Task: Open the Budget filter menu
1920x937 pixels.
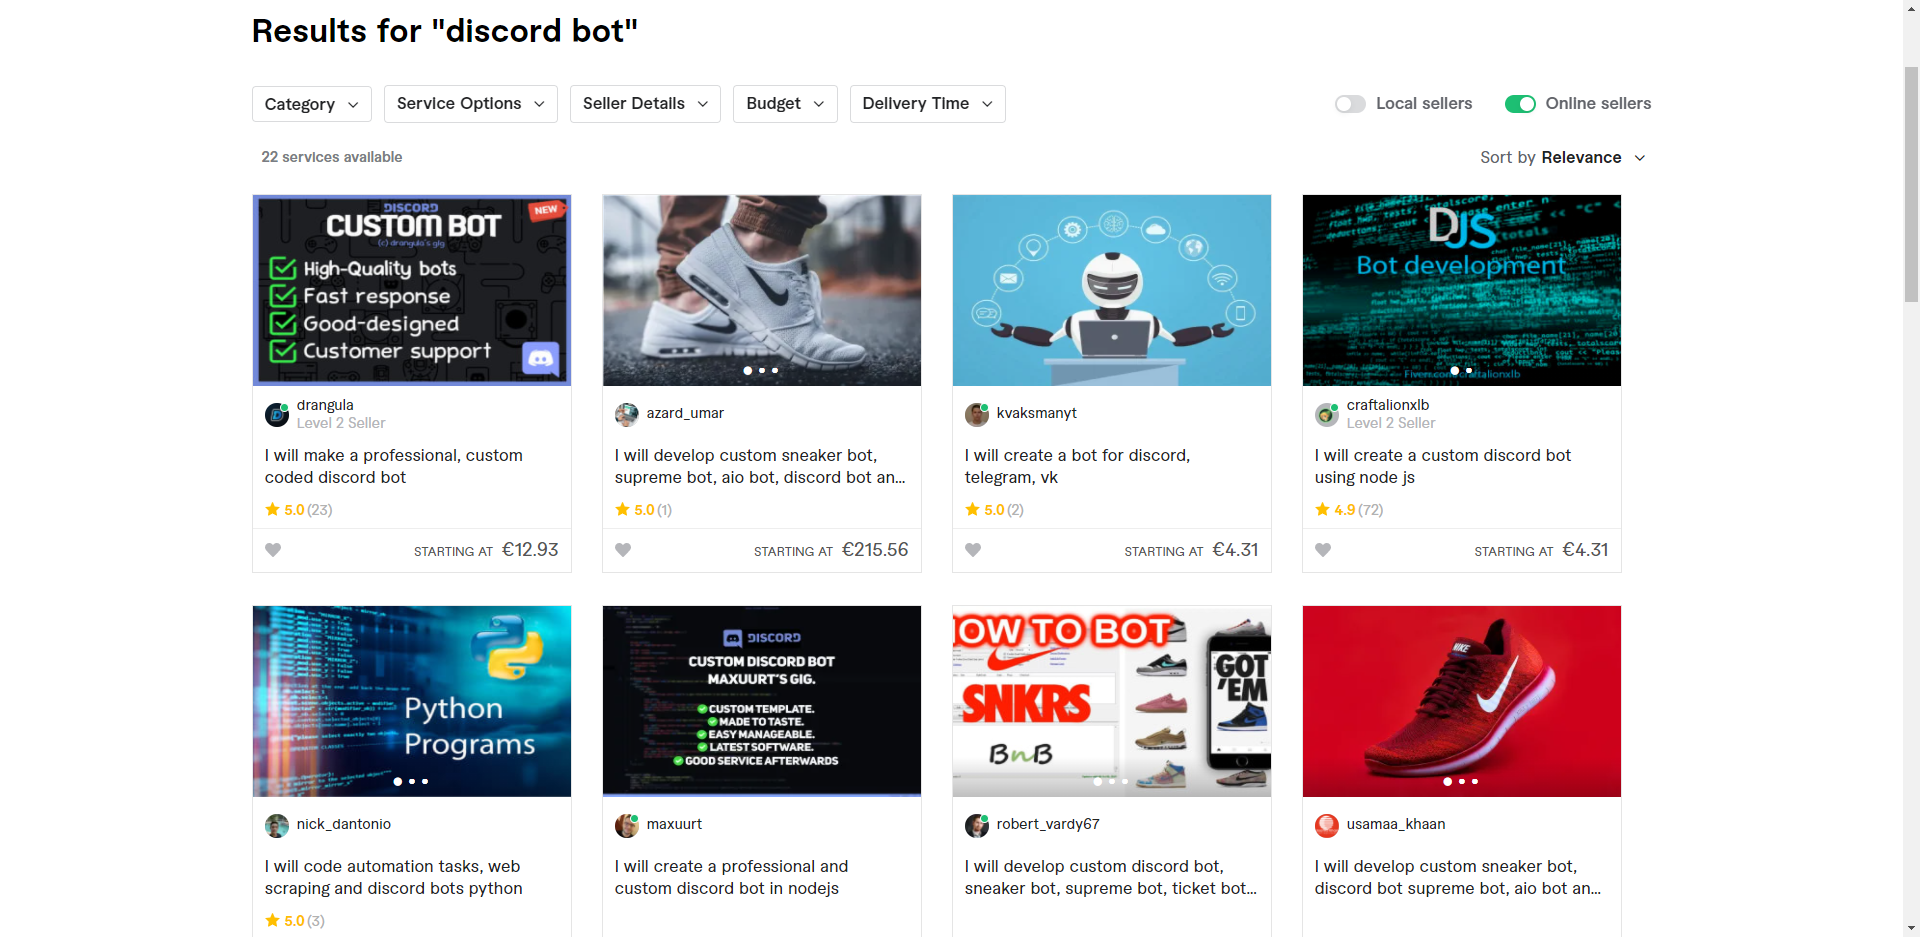Action: click(784, 104)
